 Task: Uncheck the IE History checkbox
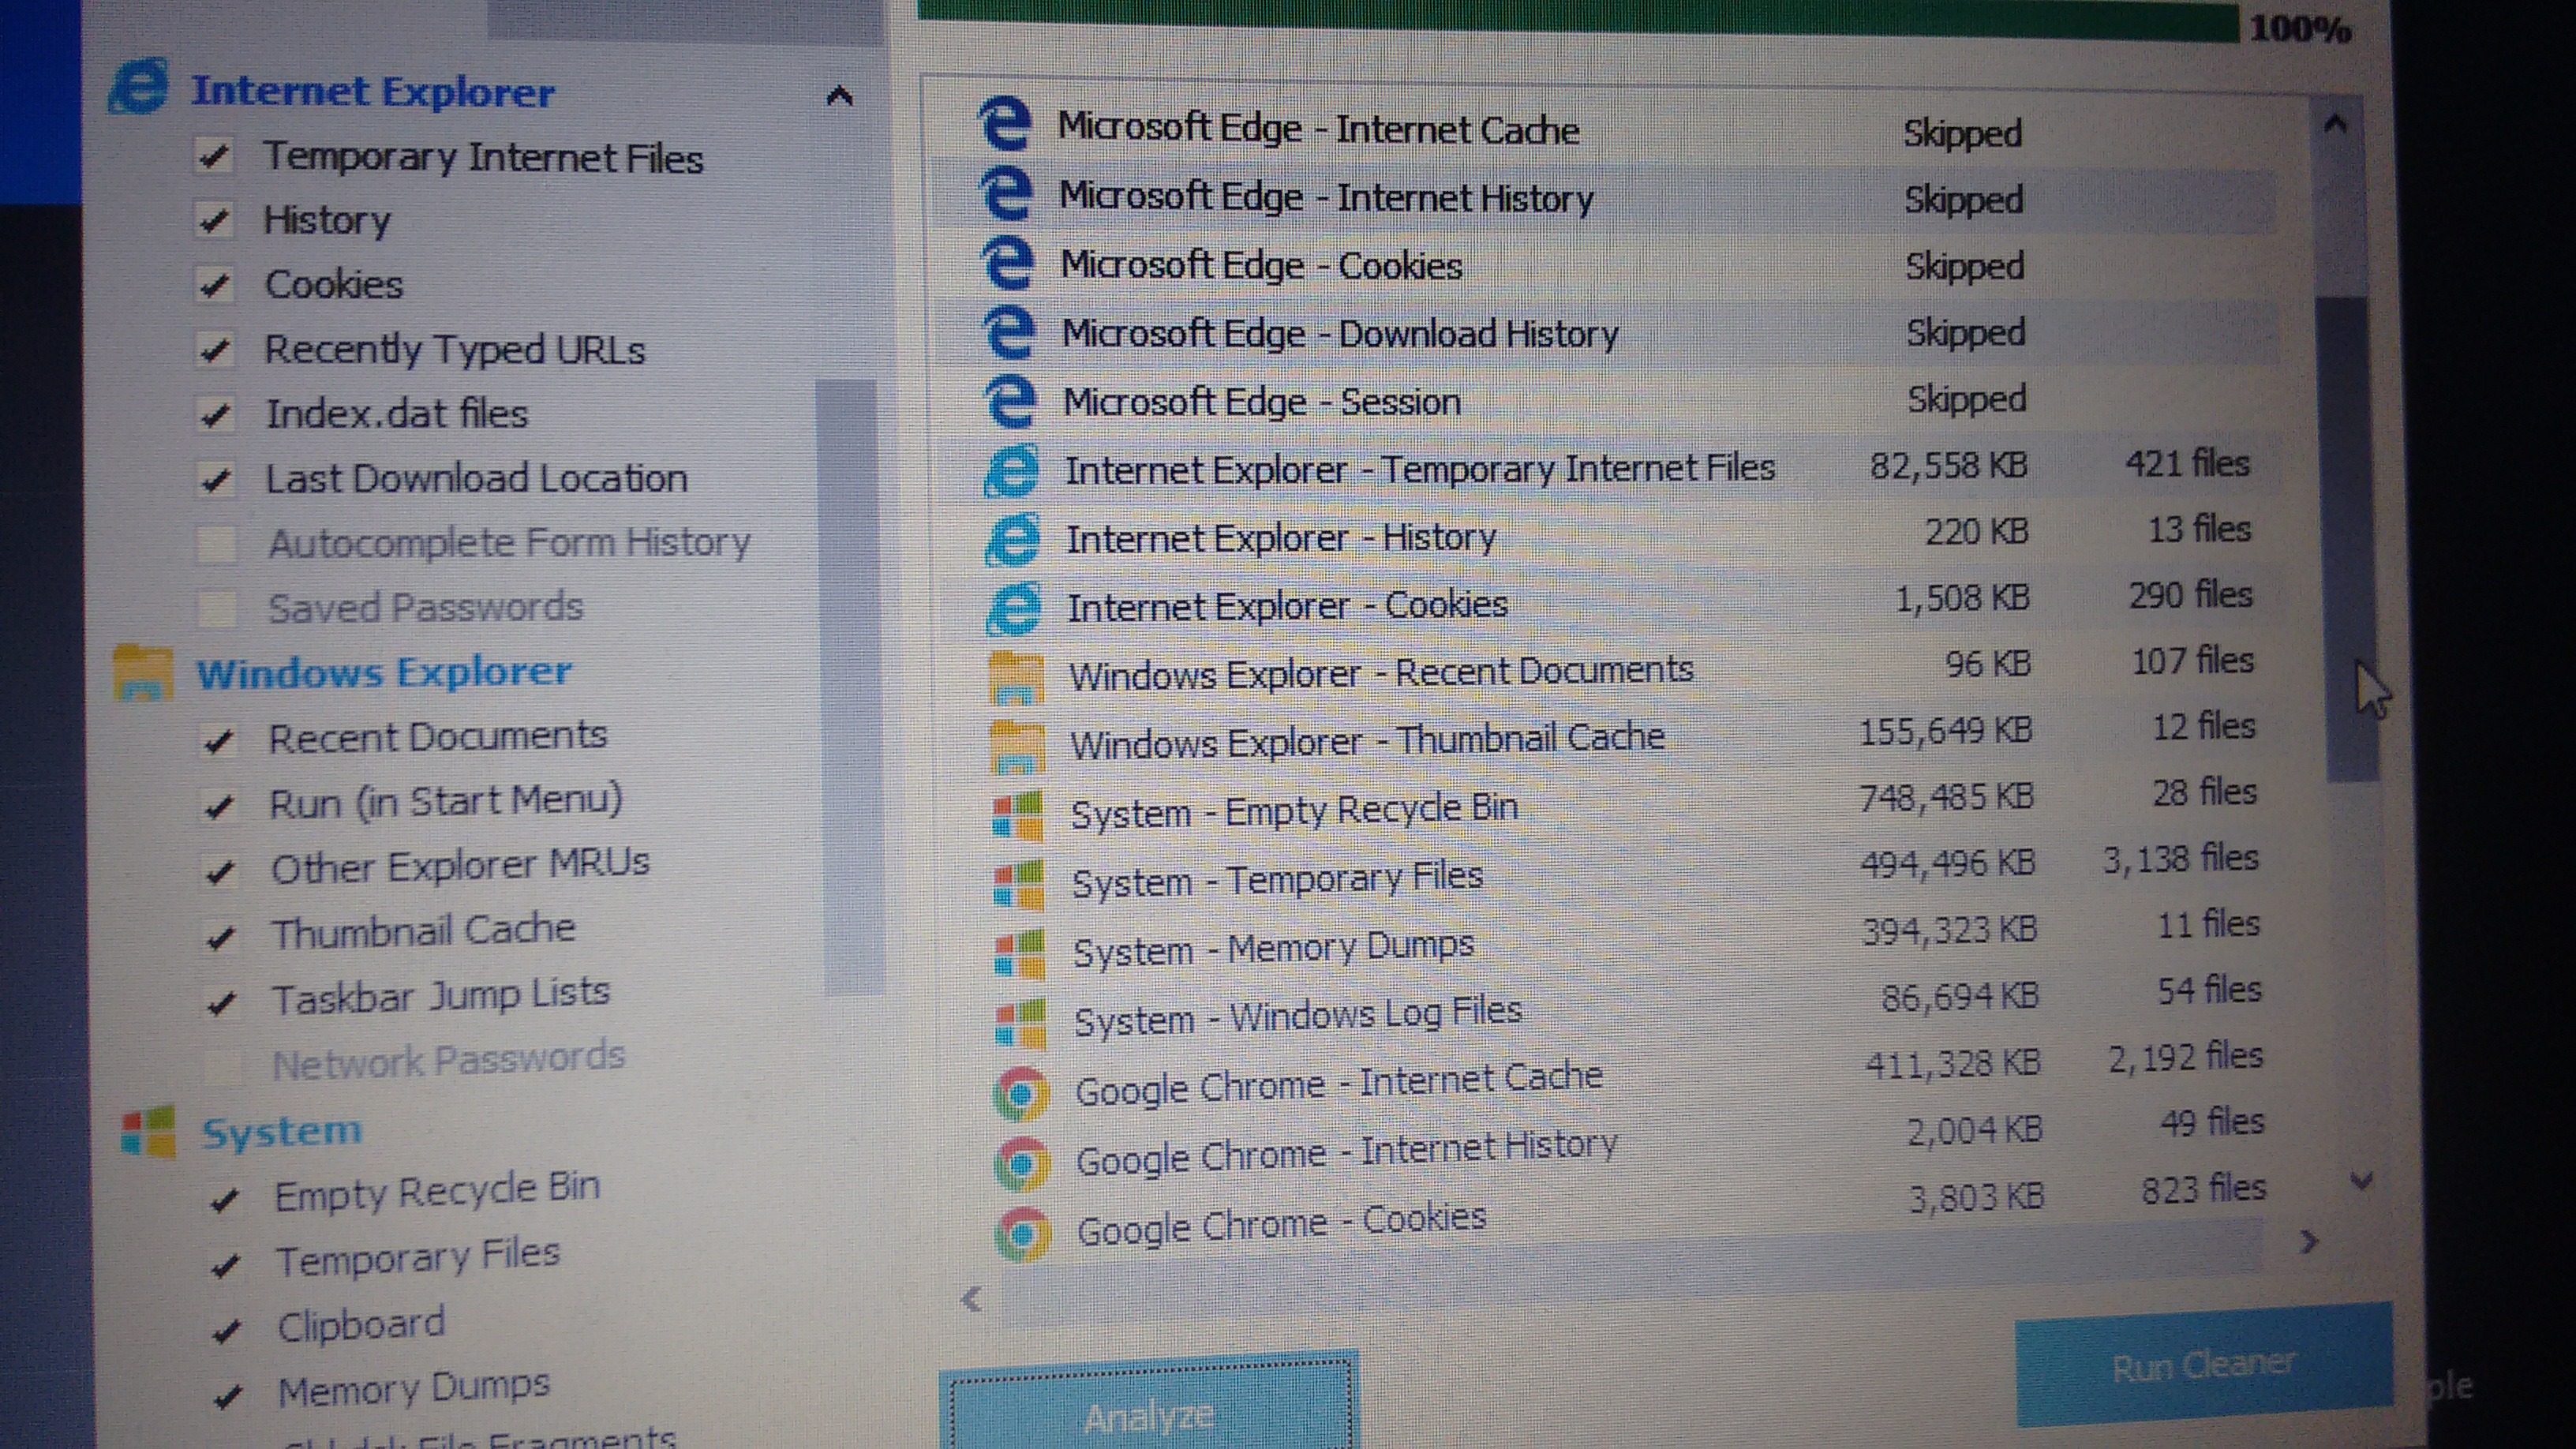click(x=214, y=221)
